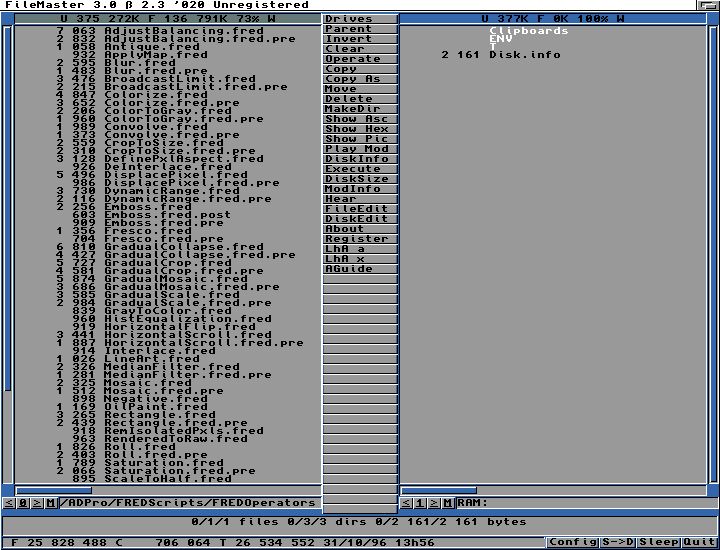Image resolution: width=720 pixels, height=550 pixels.
Task: Open FileEdit
Action: [360, 209]
